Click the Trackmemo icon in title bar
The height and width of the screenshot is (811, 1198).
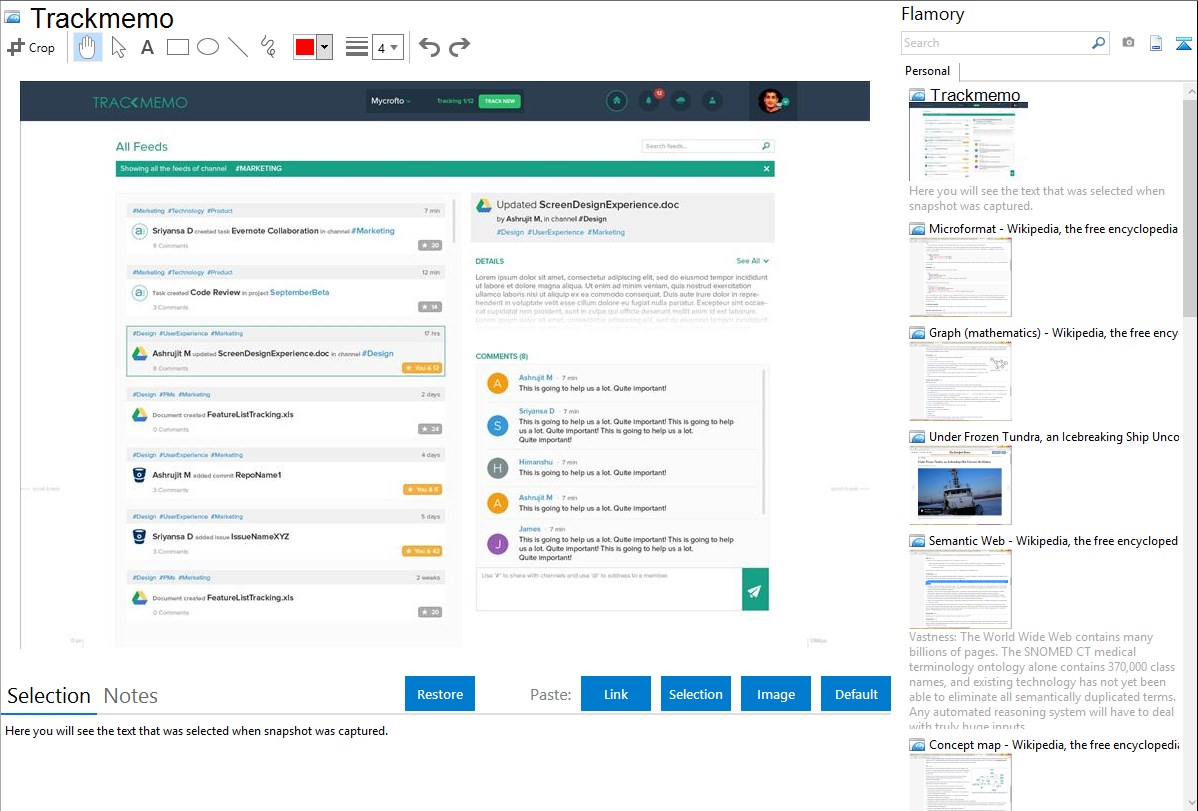(x=12, y=17)
